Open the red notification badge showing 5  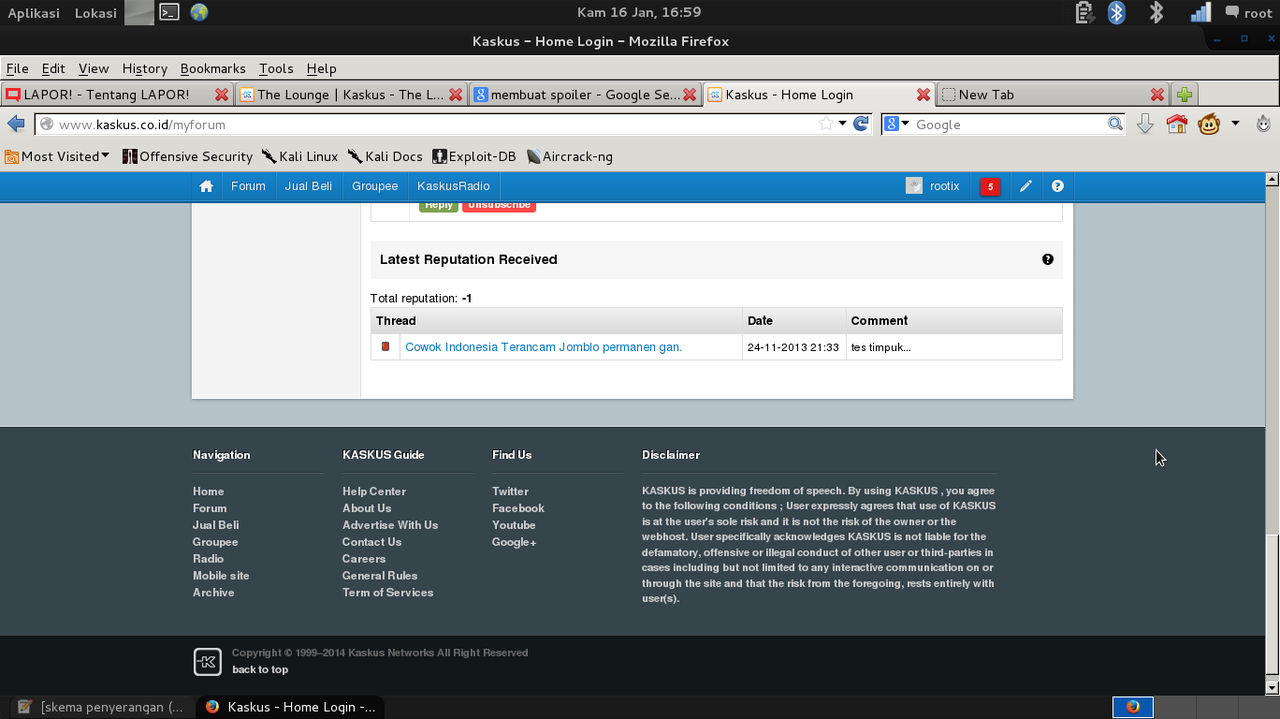(x=990, y=186)
